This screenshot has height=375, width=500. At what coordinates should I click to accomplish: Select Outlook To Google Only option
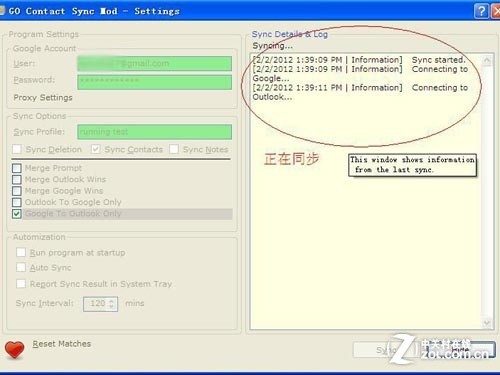point(17,202)
